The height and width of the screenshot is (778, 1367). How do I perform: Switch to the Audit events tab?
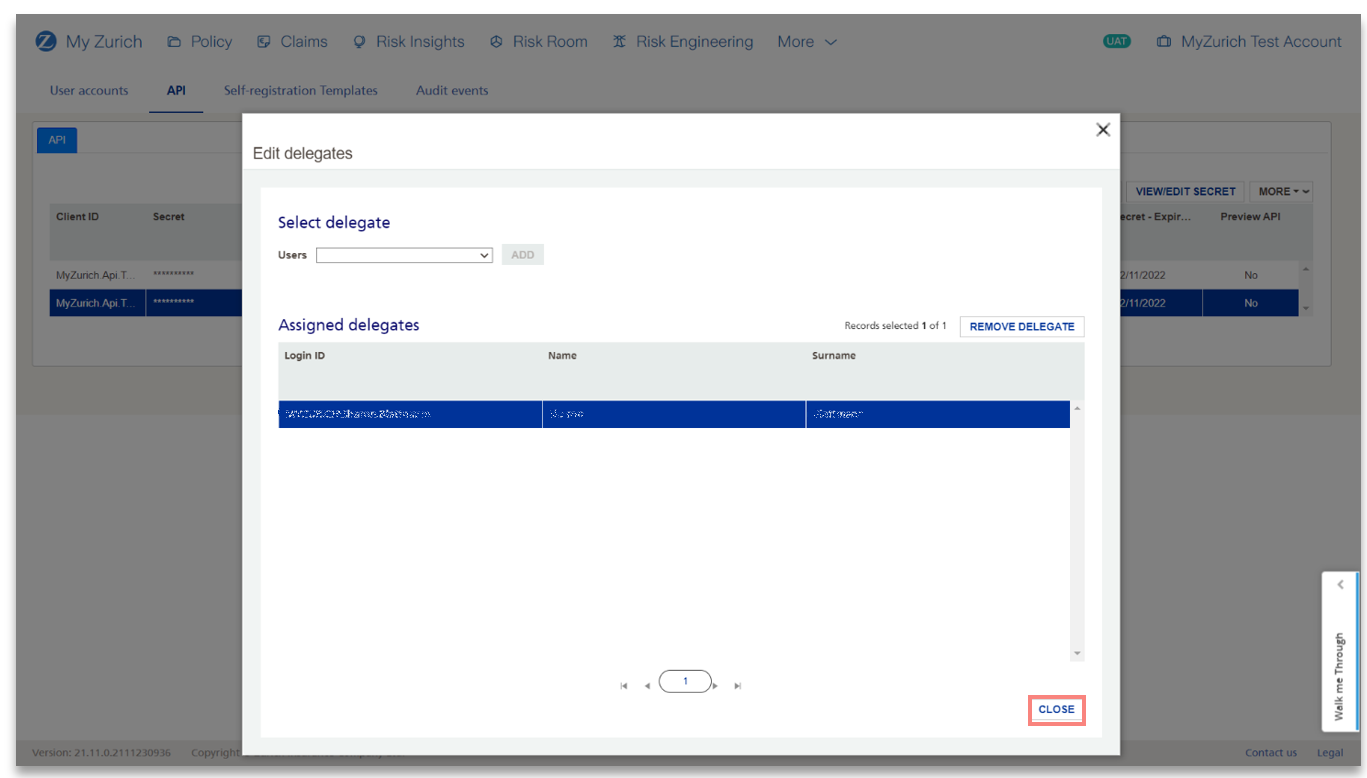click(452, 90)
